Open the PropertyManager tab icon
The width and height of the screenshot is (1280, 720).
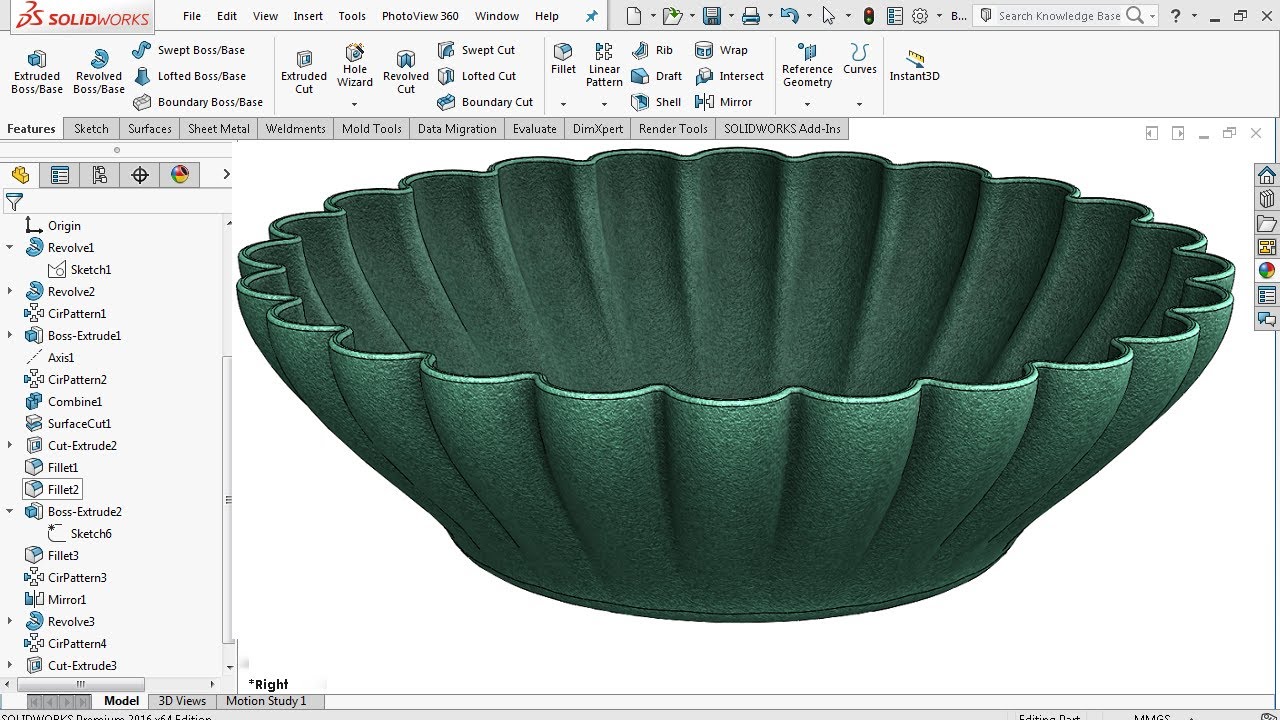pos(60,175)
